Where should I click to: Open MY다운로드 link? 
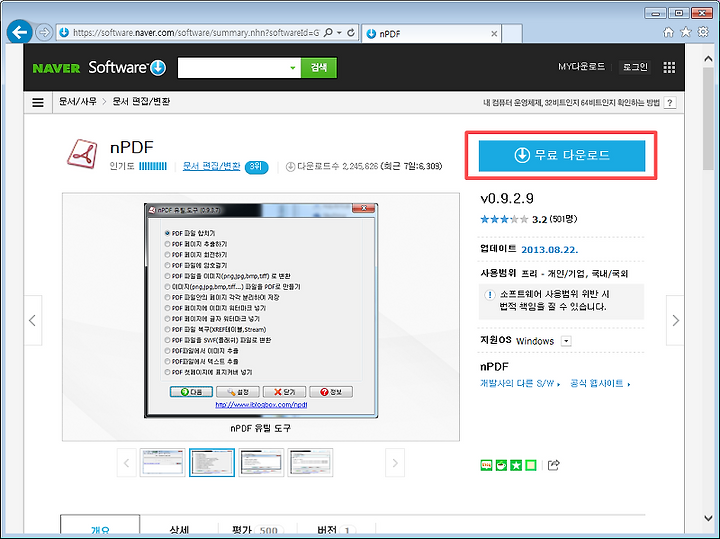pos(581,67)
